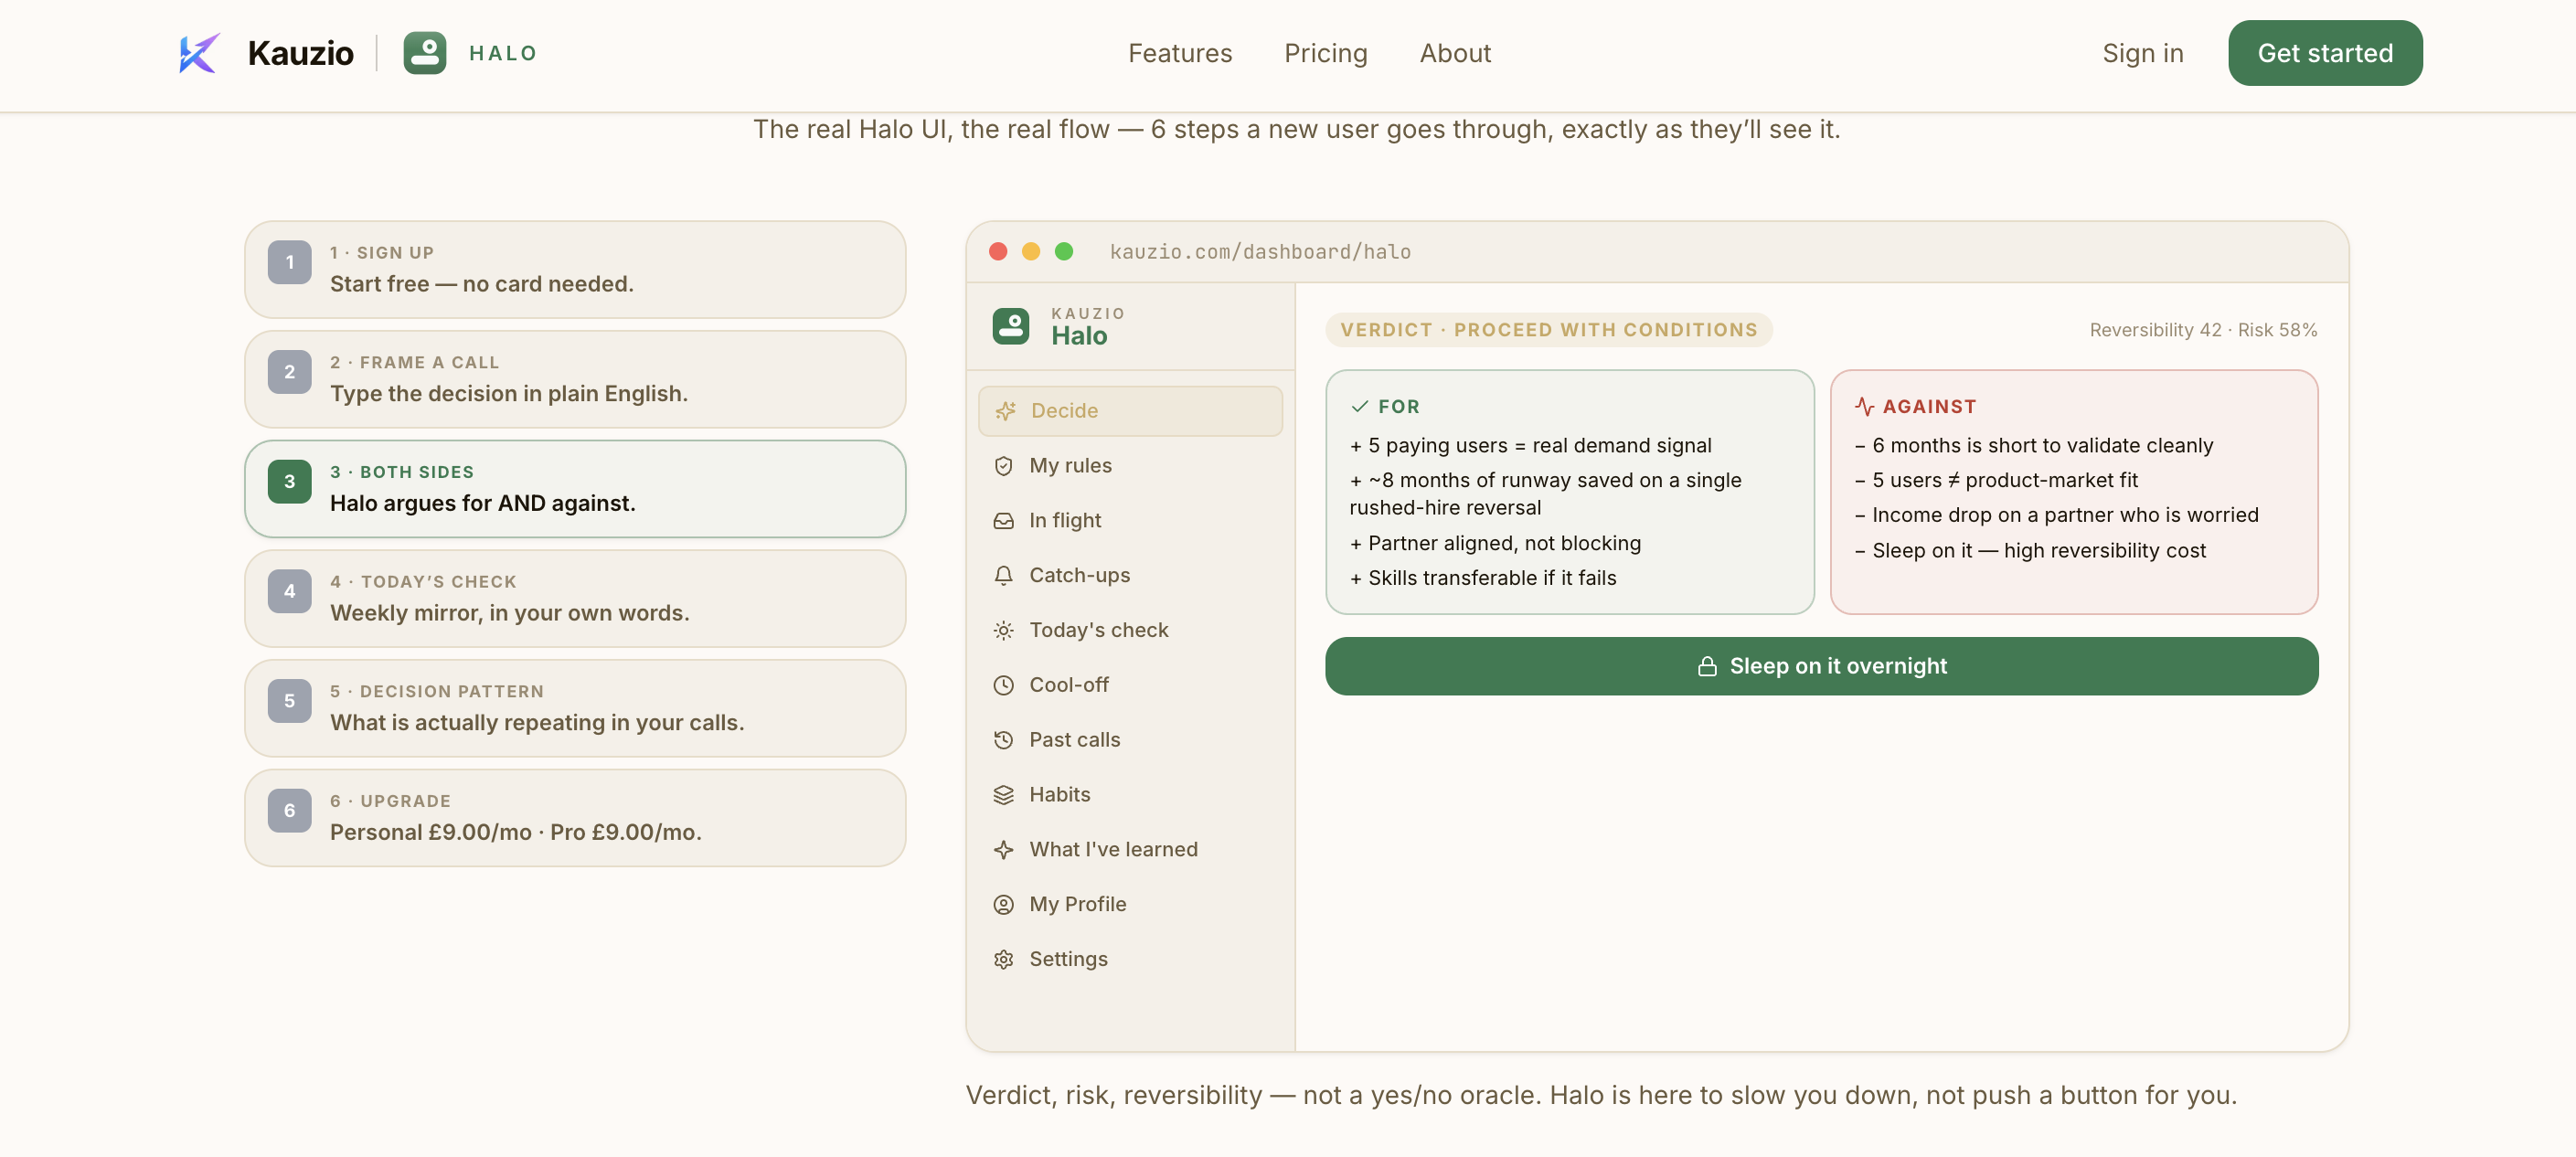Open Cool-off in sidebar

pos(1130,685)
